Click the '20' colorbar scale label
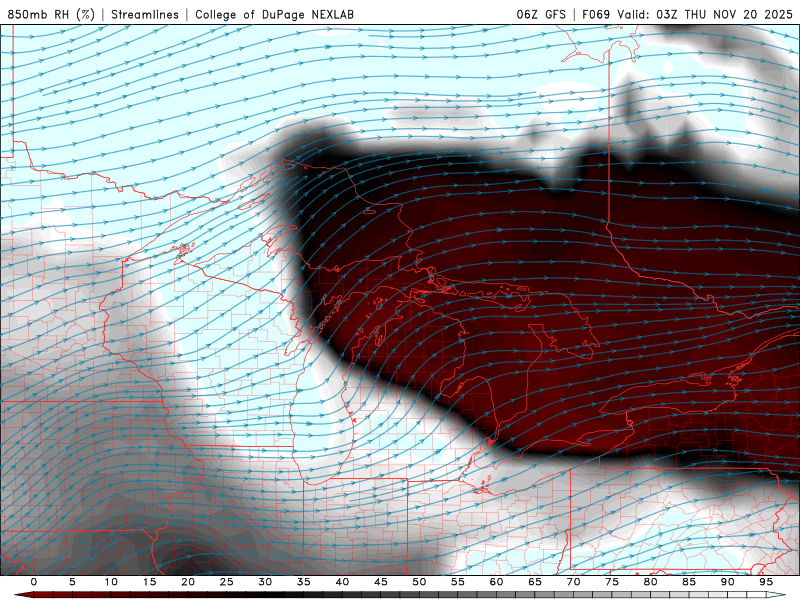Viewport: 800px width, 600px height. tap(188, 582)
